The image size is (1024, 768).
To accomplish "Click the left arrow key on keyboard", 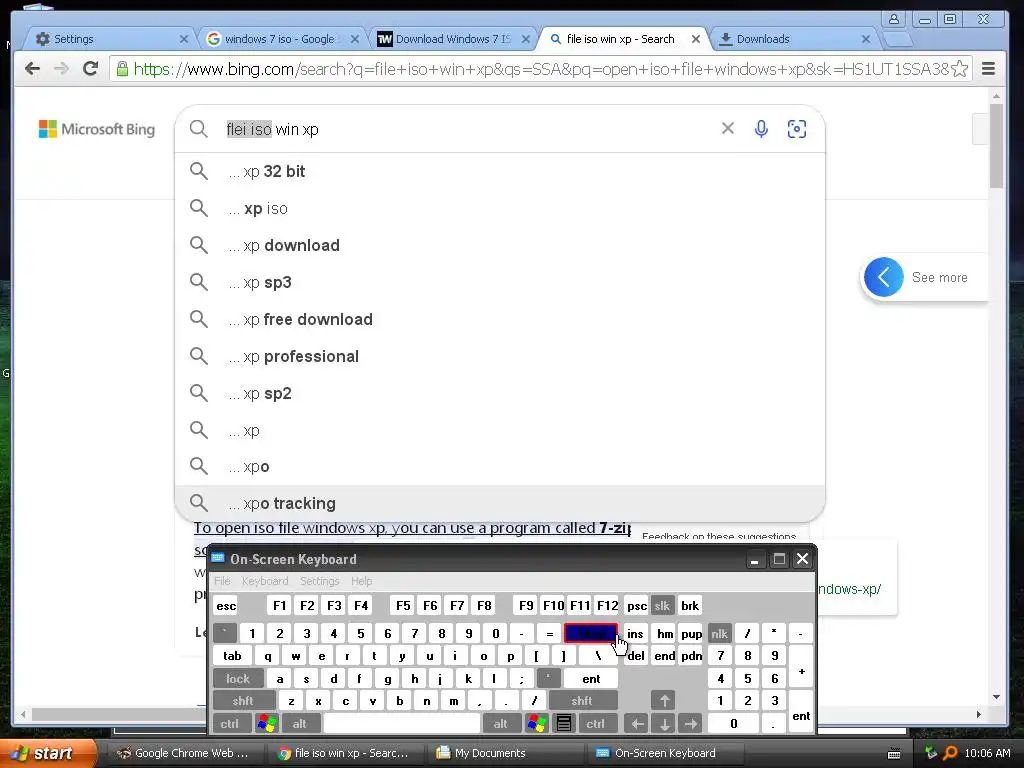I will 636,724.
